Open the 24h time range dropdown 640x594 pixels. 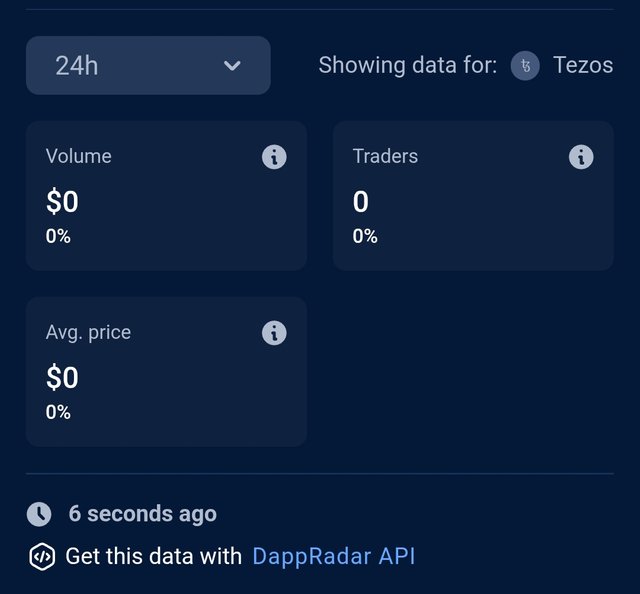pyautogui.click(x=148, y=65)
